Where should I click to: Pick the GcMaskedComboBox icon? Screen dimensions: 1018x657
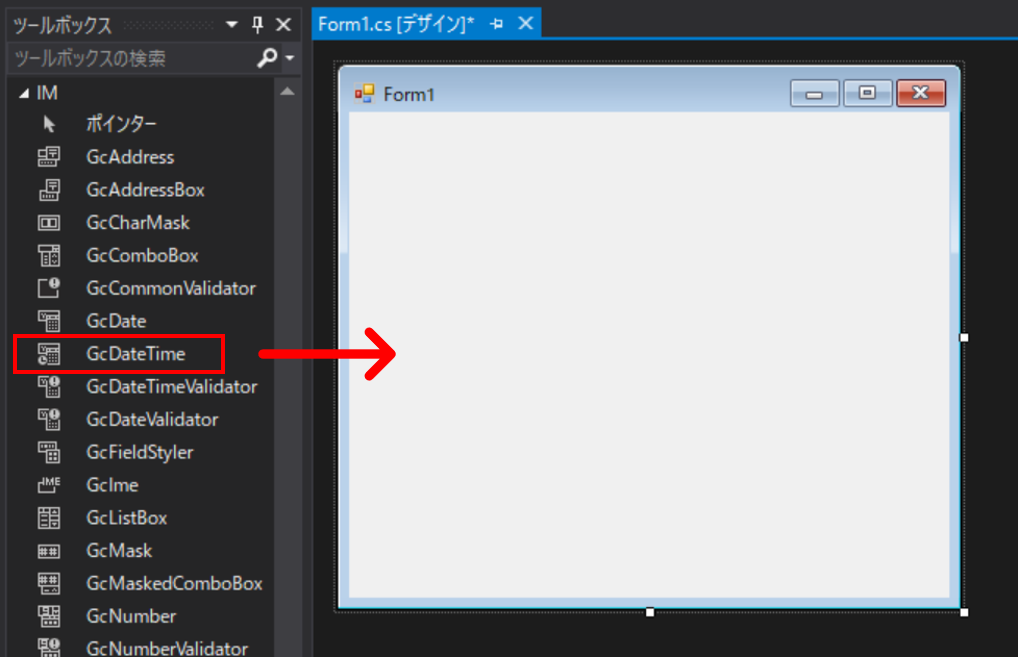(x=49, y=583)
